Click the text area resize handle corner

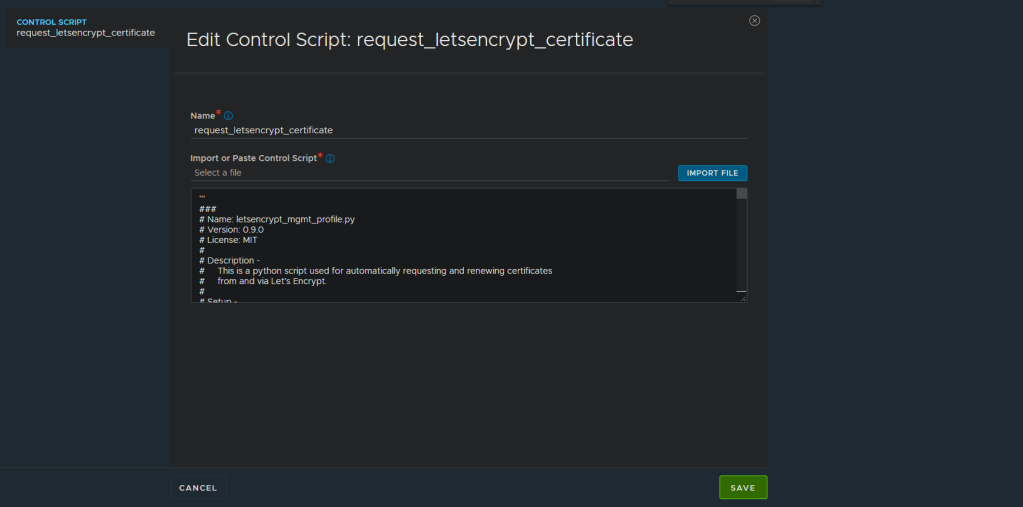pyautogui.click(x=743, y=298)
